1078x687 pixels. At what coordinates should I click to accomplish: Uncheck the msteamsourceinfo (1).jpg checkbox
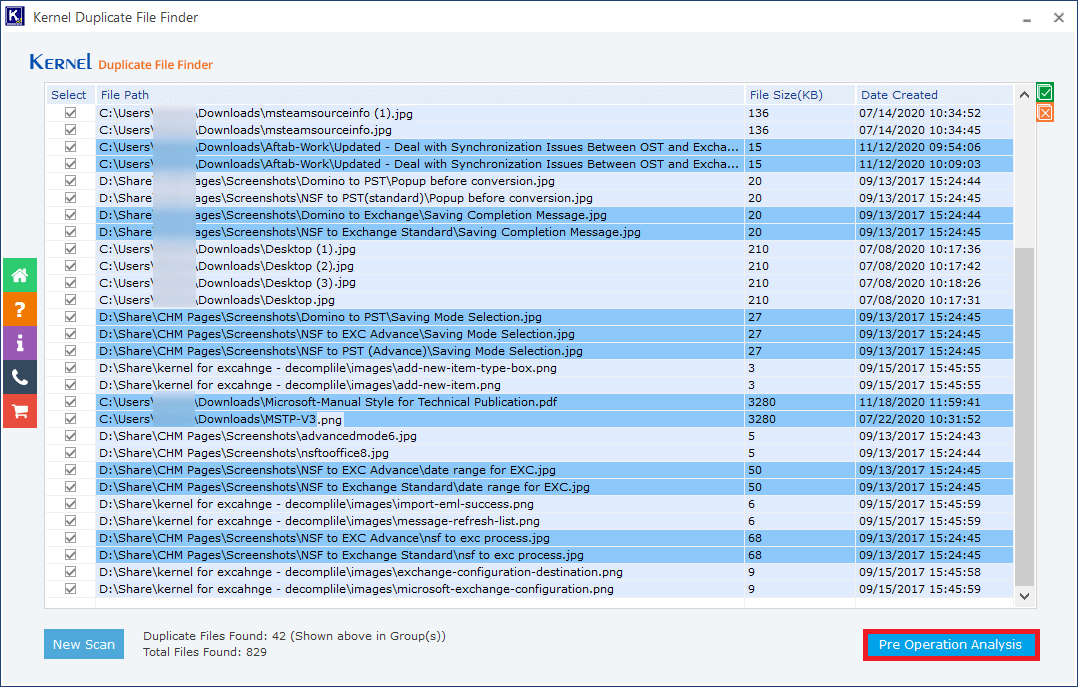point(70,113)
